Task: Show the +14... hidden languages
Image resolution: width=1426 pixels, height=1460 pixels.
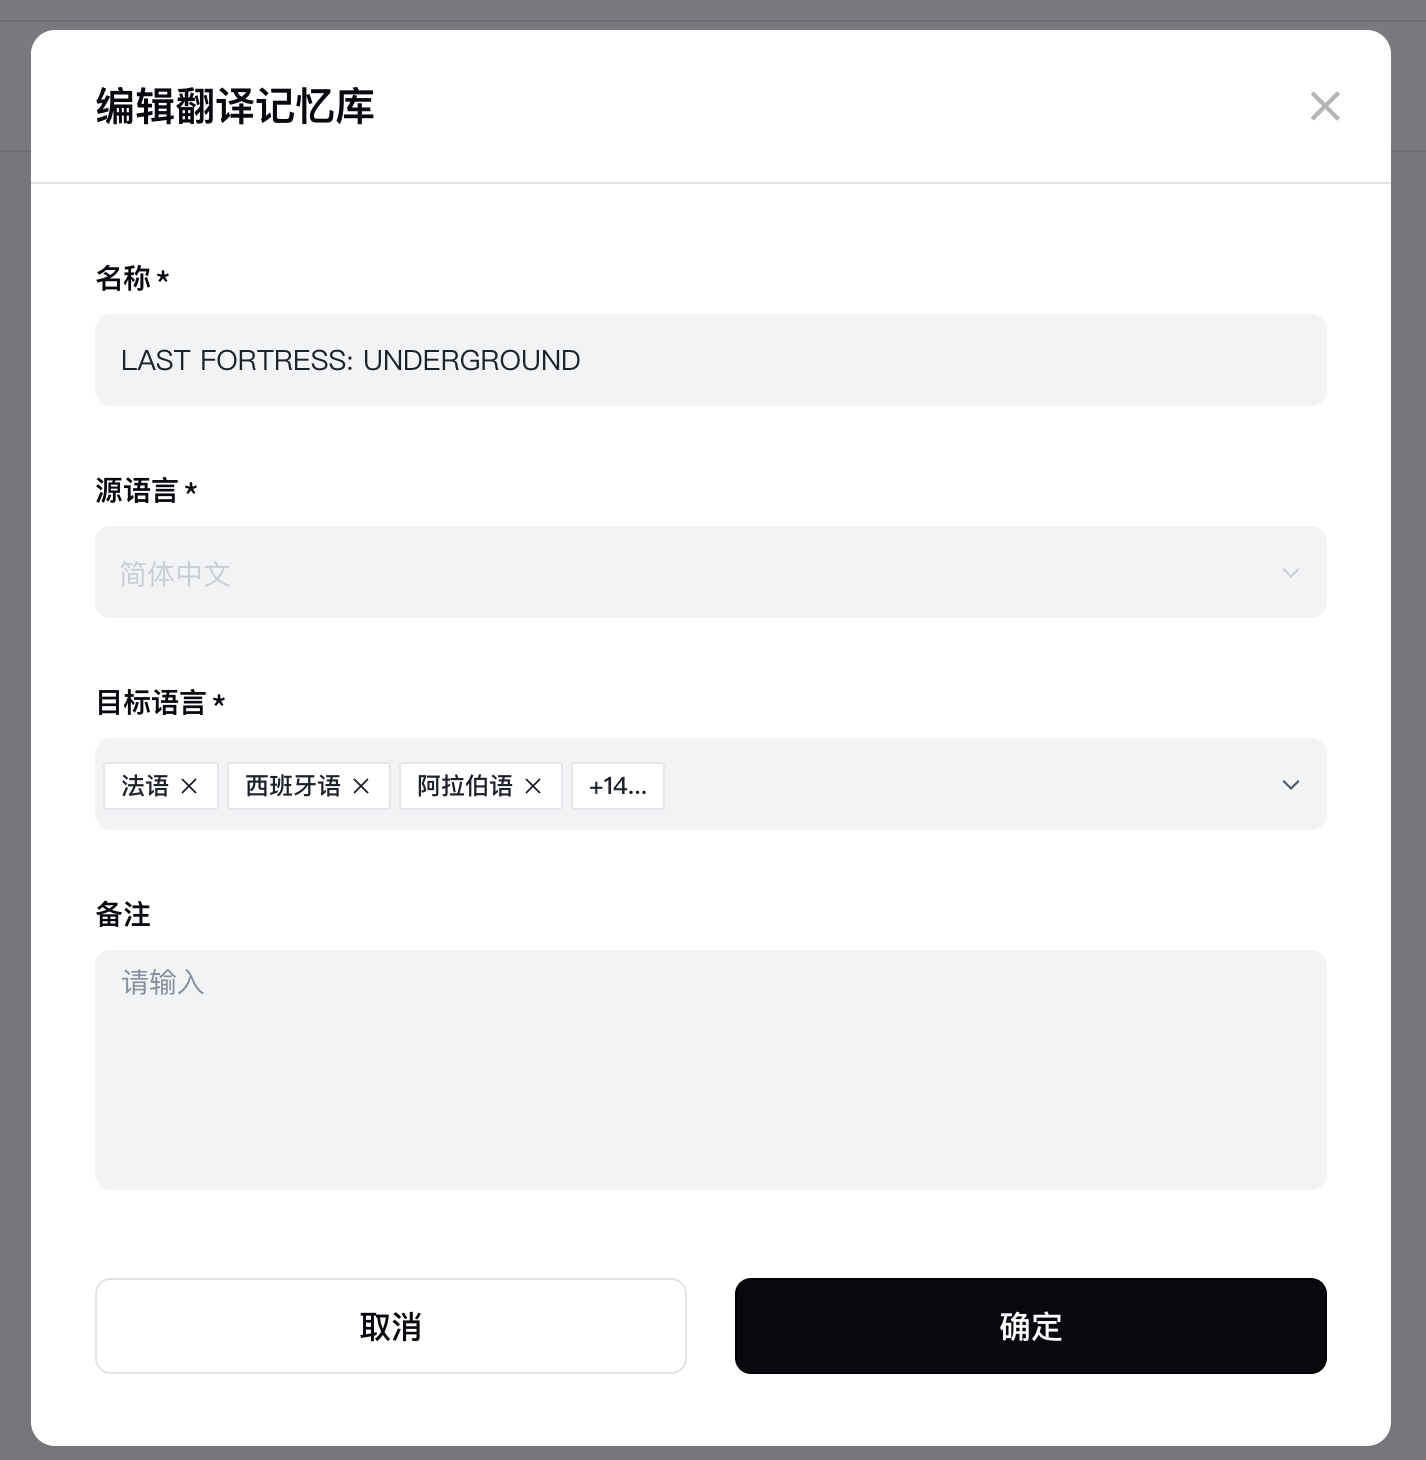Action: tap(617, 786)
